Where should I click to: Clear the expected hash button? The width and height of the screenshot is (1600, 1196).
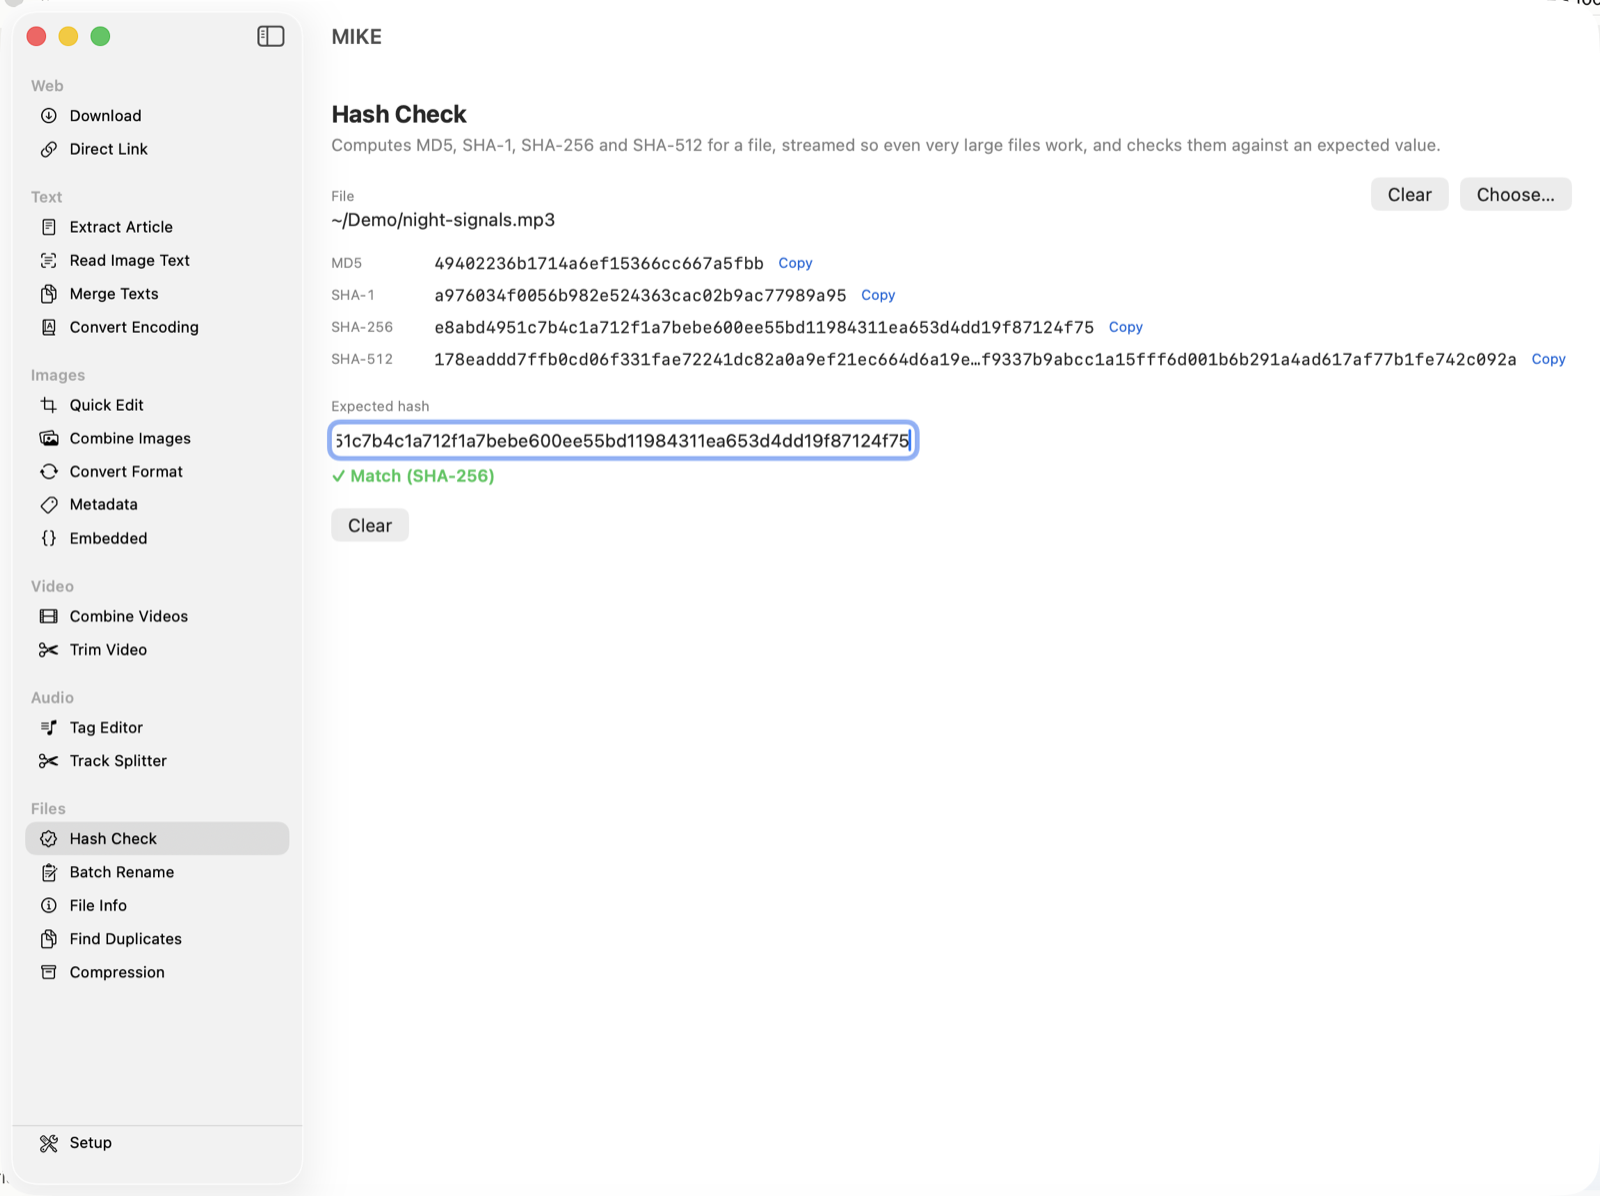click(370, 526)
